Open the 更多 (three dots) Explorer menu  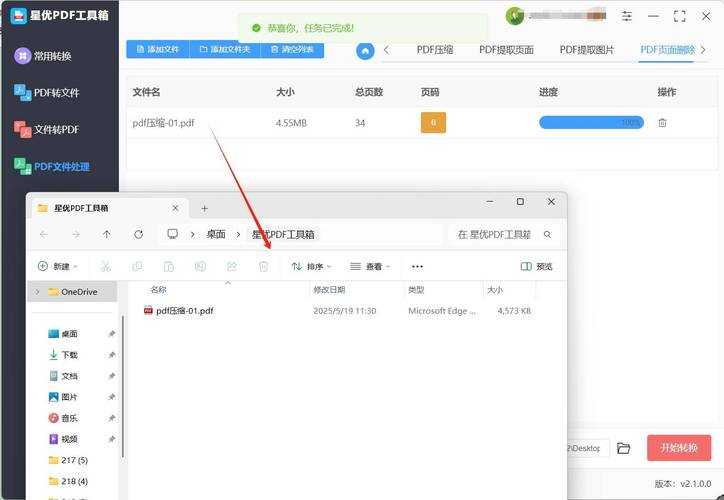pyautogui.click(x=417, y=267)
